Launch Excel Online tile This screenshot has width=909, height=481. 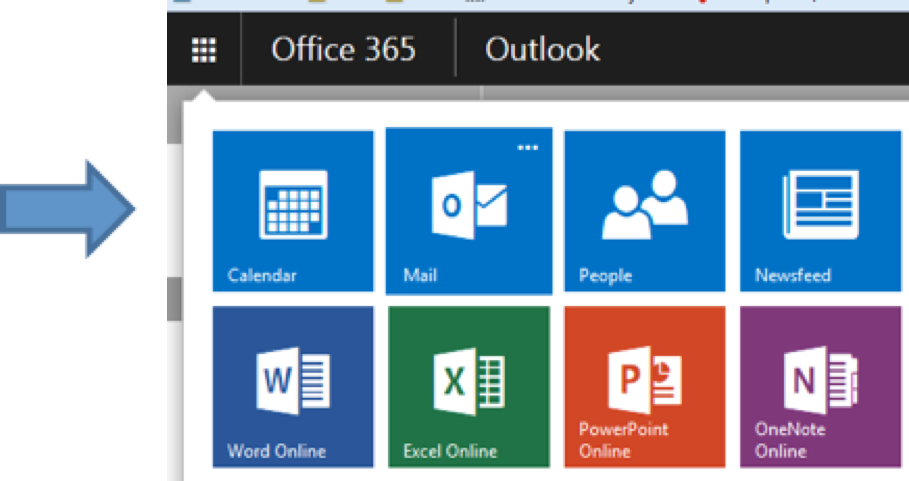click(x=468, y=387)
